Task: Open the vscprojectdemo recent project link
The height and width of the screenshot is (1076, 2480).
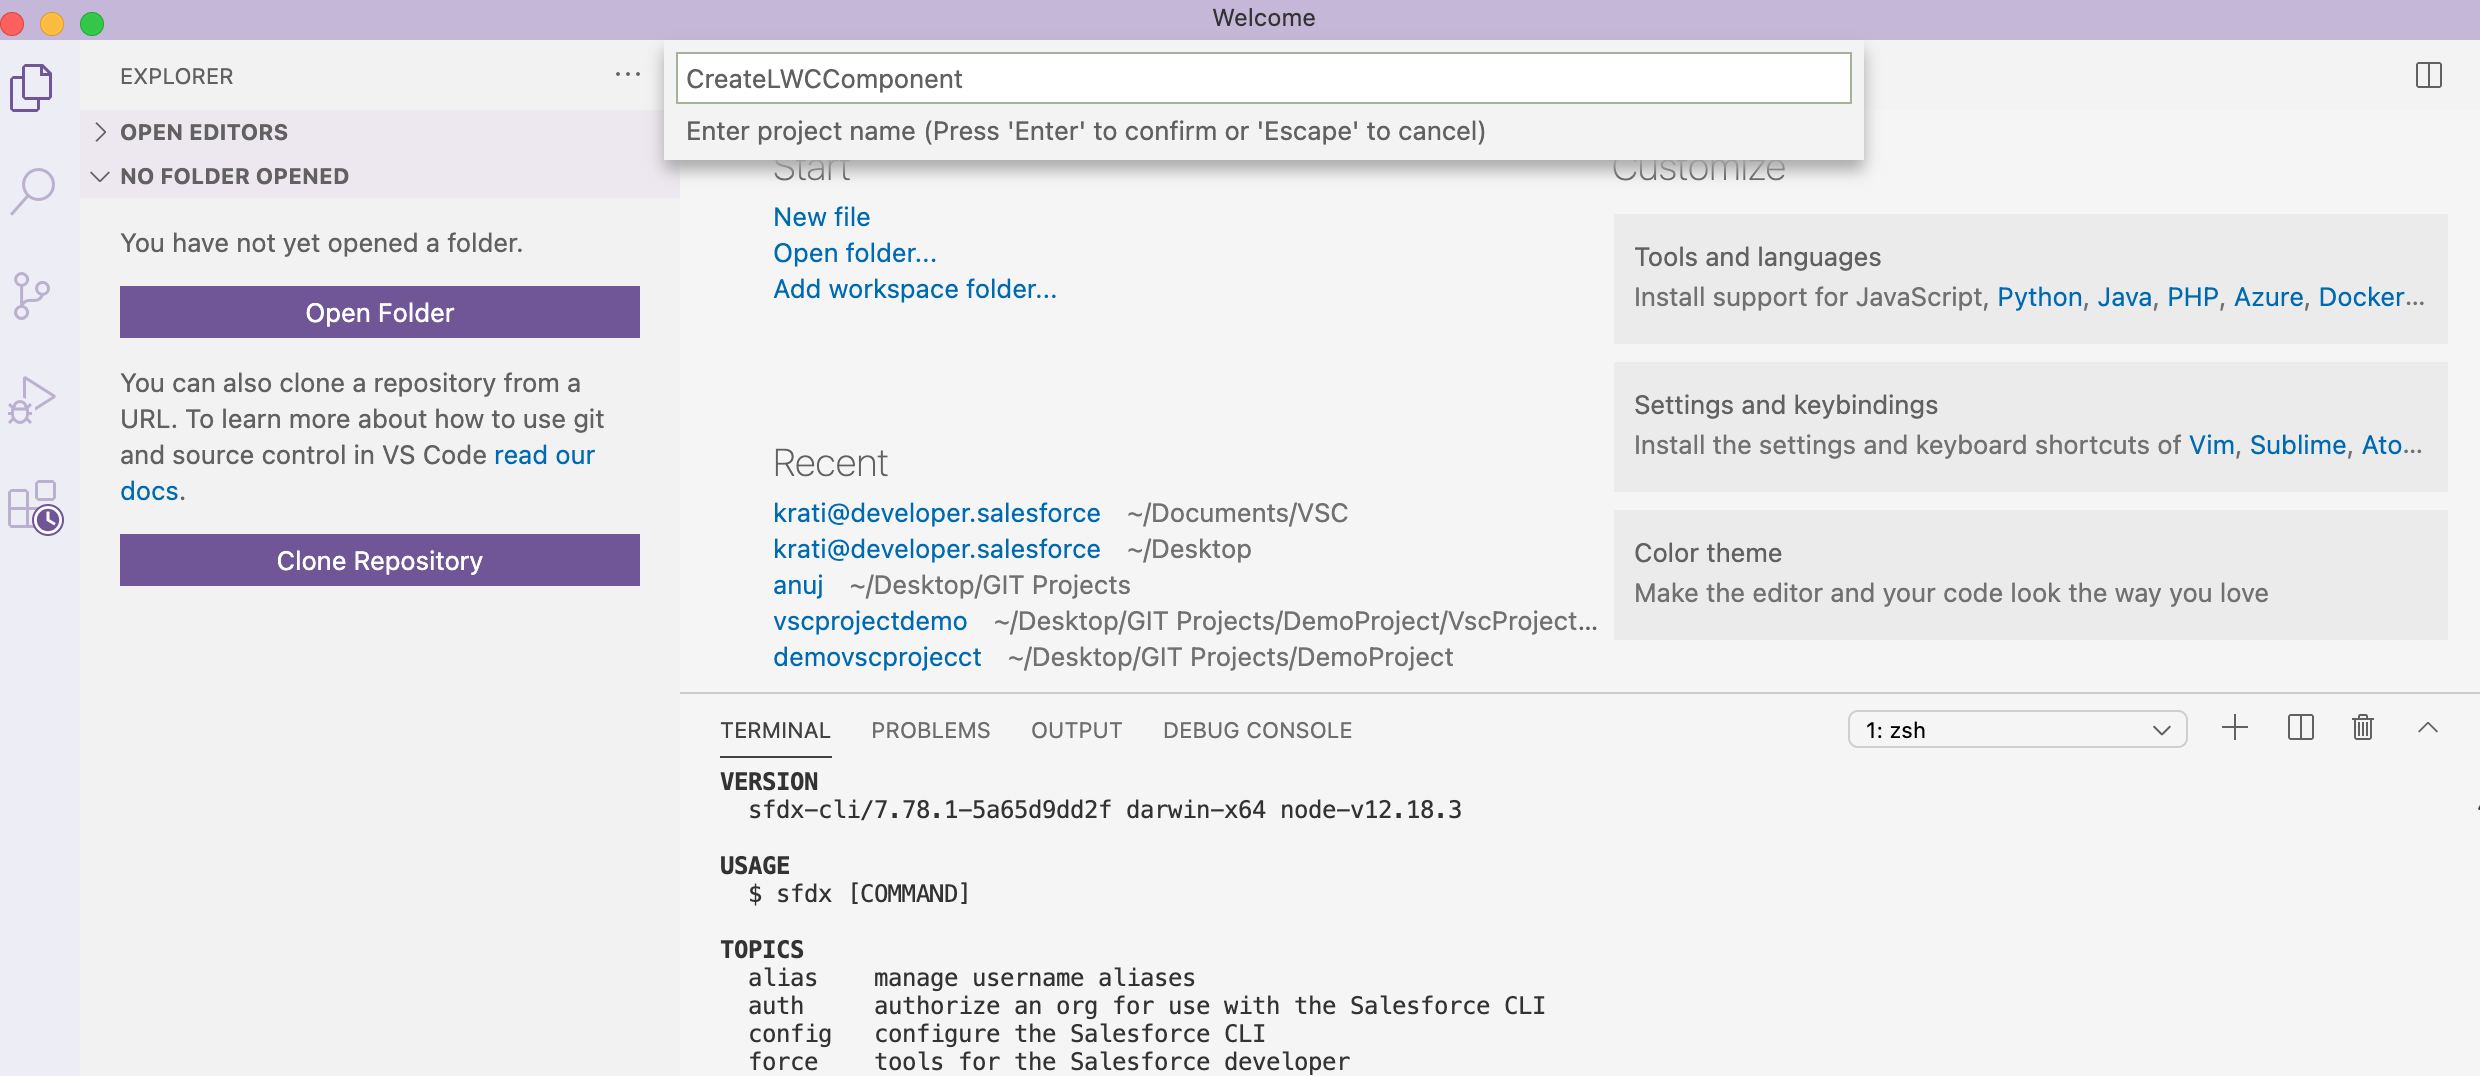Action: [x=869, y=621]
